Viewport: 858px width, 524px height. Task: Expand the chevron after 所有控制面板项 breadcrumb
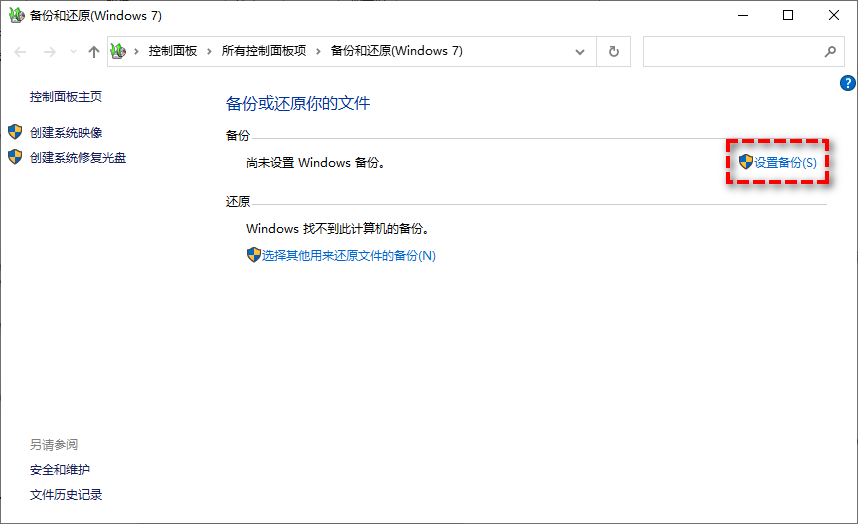(318, 51)
